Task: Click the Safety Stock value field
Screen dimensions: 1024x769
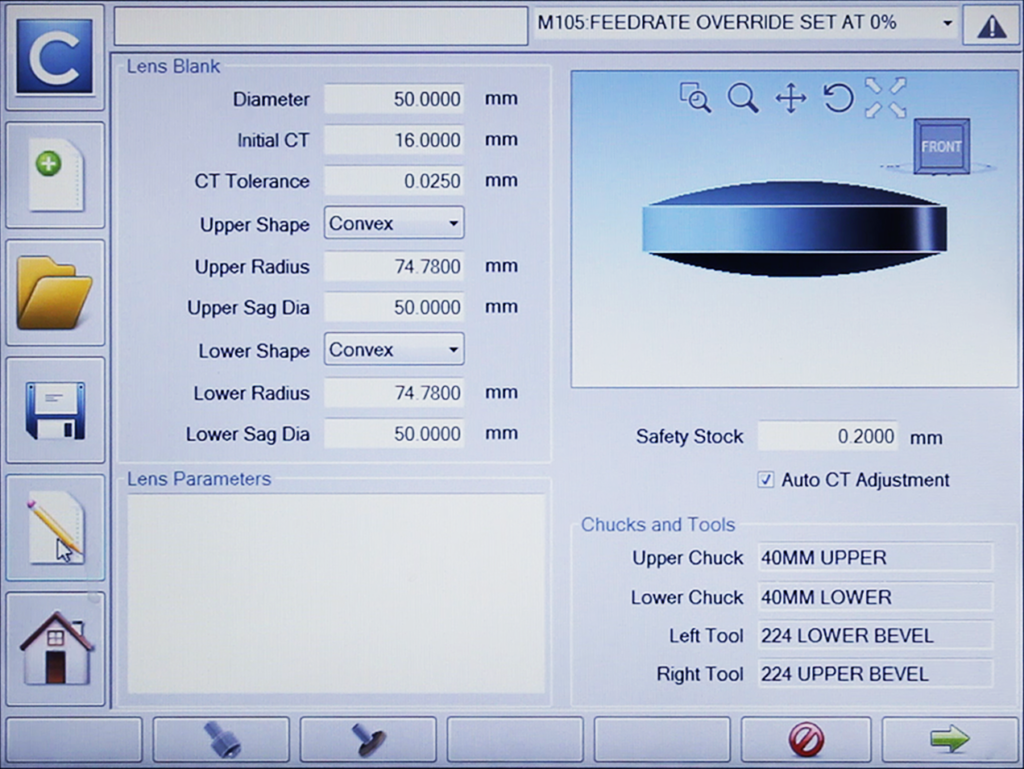Action: coord(827,437)
